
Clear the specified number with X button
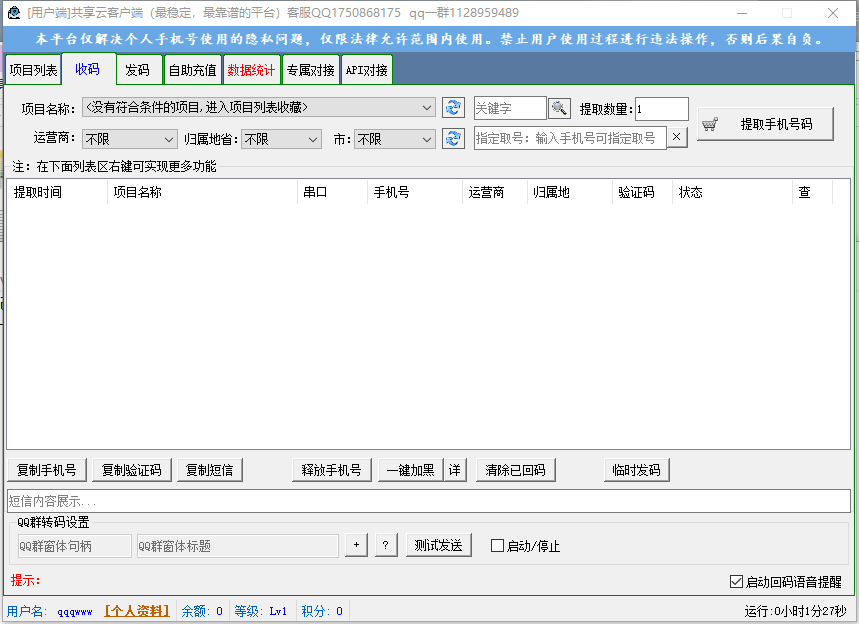[677, 137]
